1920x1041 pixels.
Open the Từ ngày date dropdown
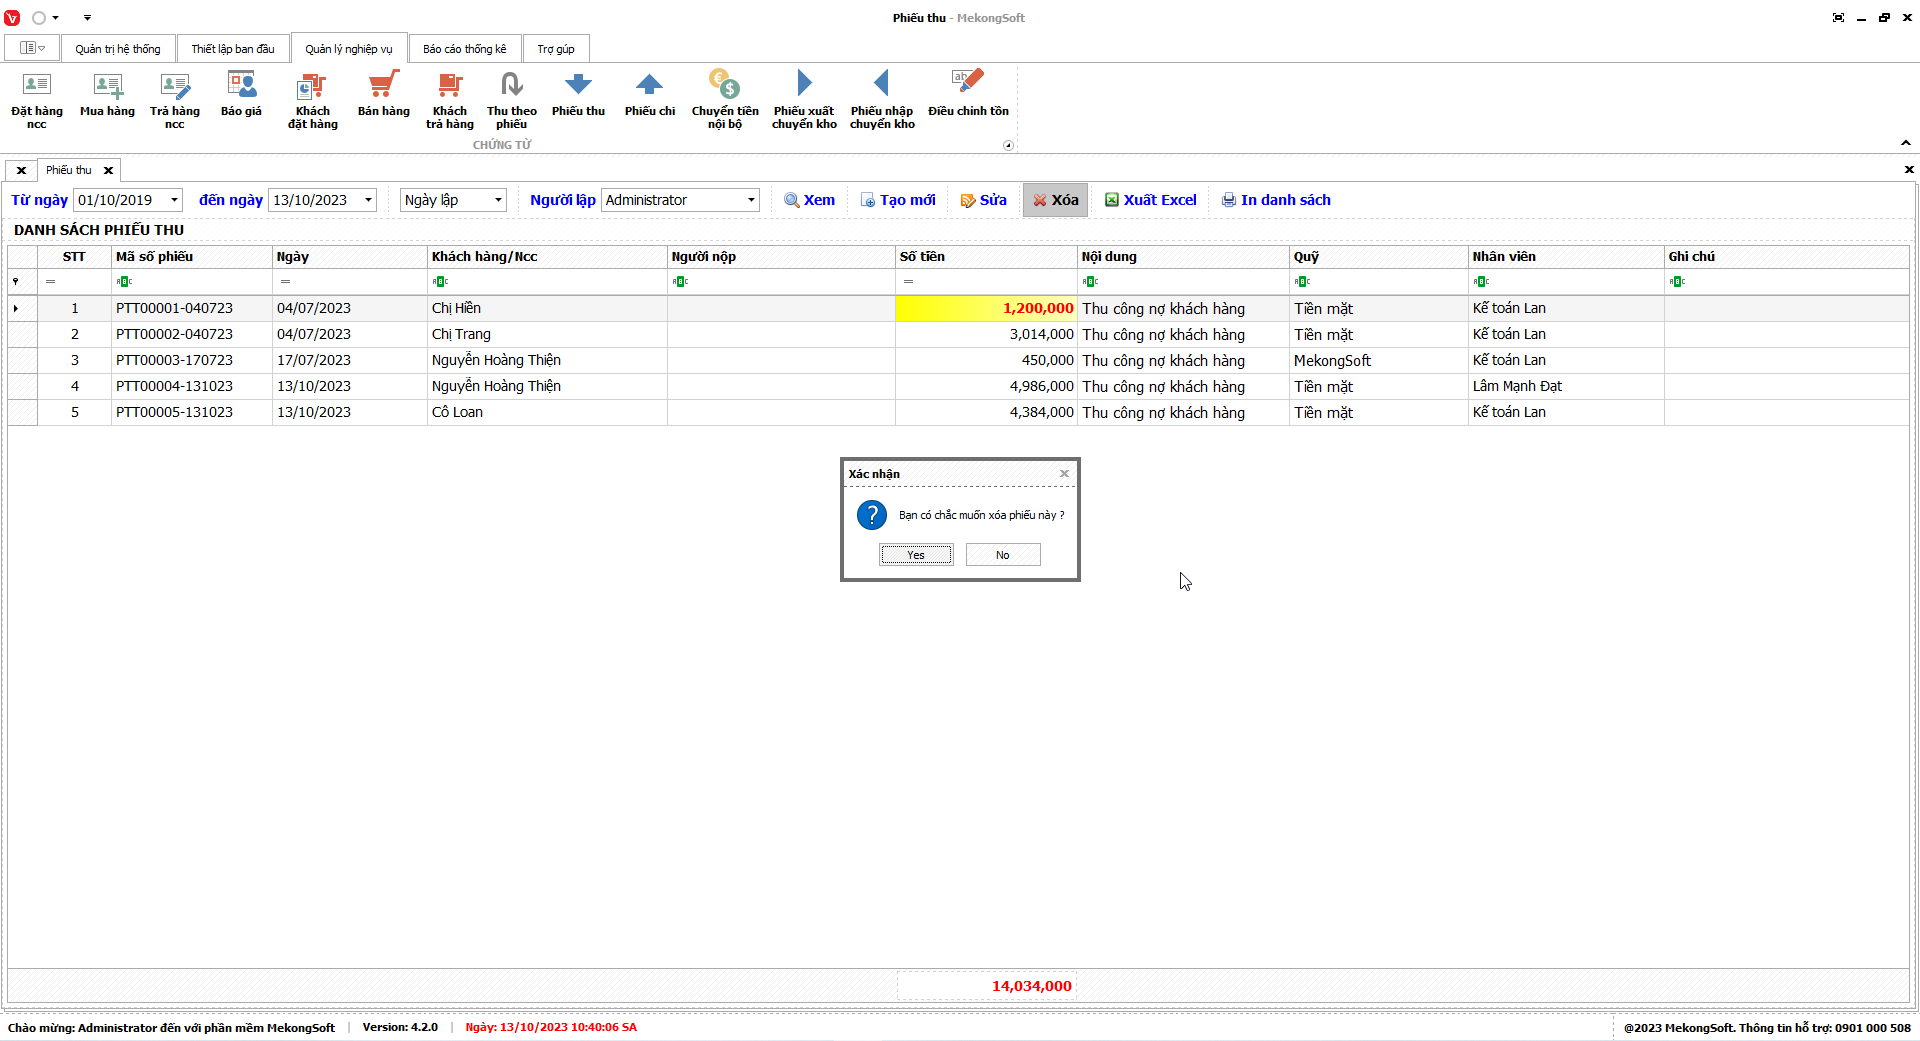point(174,200)
